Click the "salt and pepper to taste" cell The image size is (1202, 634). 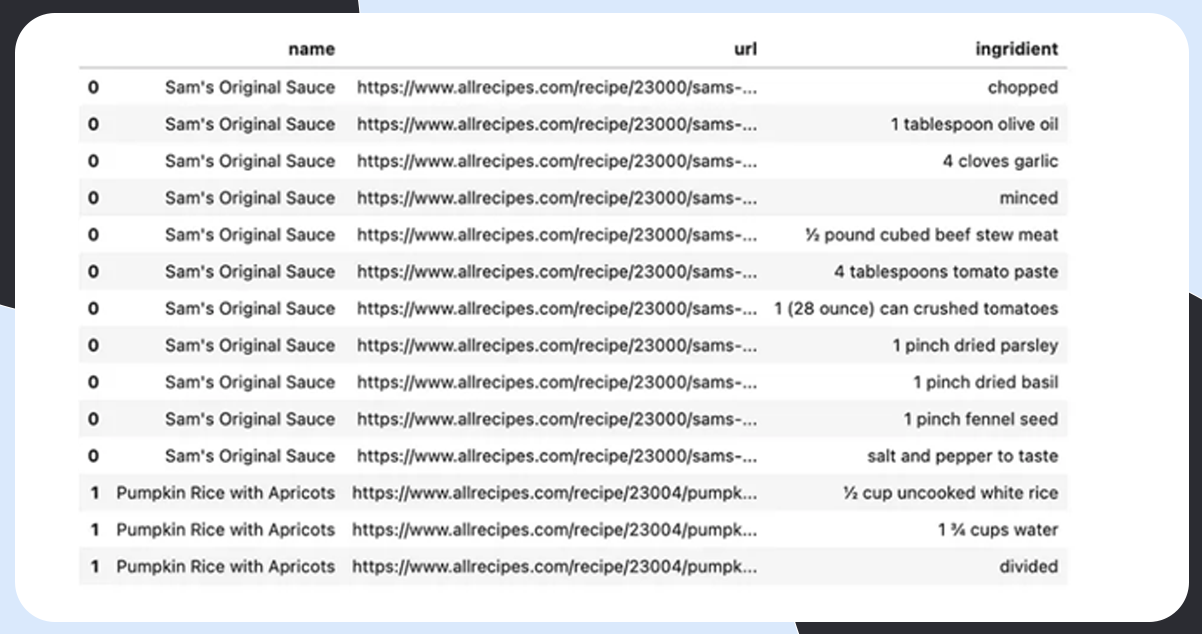(x=962, y=456)
